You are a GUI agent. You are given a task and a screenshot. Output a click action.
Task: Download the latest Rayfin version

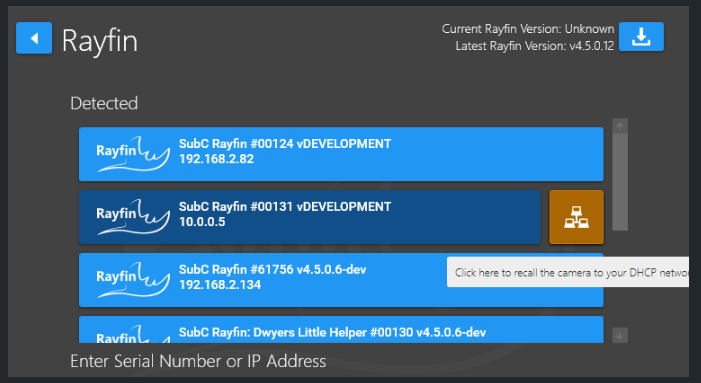[641, 37]
